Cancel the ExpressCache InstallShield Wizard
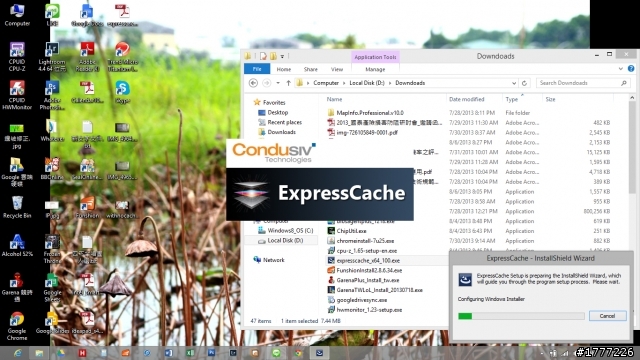Image resolution: width=640 pixels, height=360 pixels. 607,316
